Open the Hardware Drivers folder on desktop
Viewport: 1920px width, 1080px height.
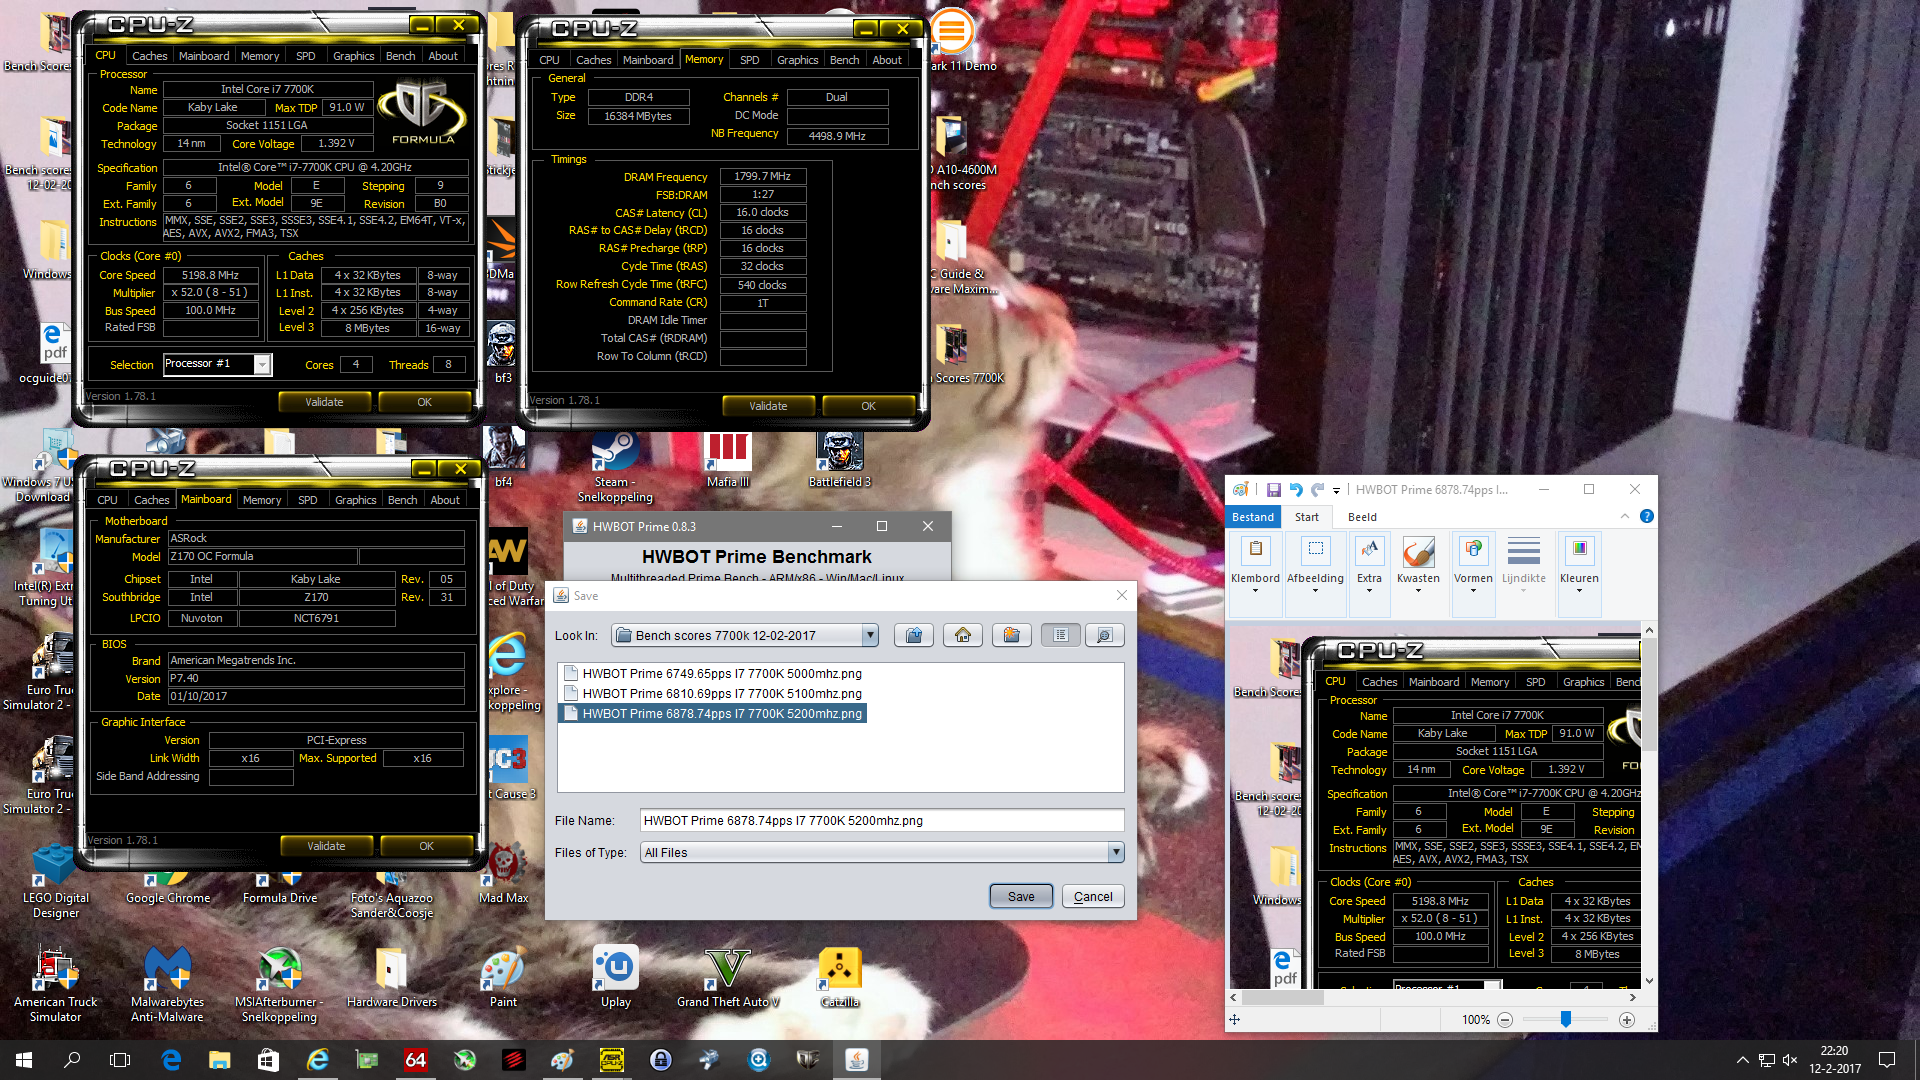392,979
